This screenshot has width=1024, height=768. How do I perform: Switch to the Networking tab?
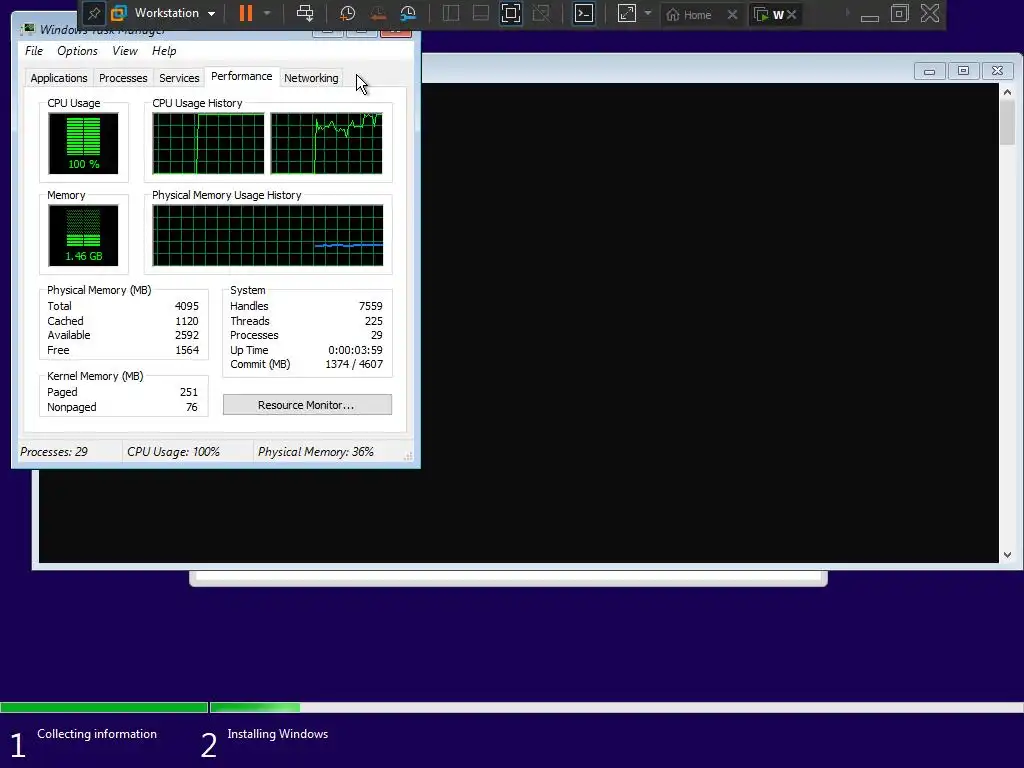(311, 78)
